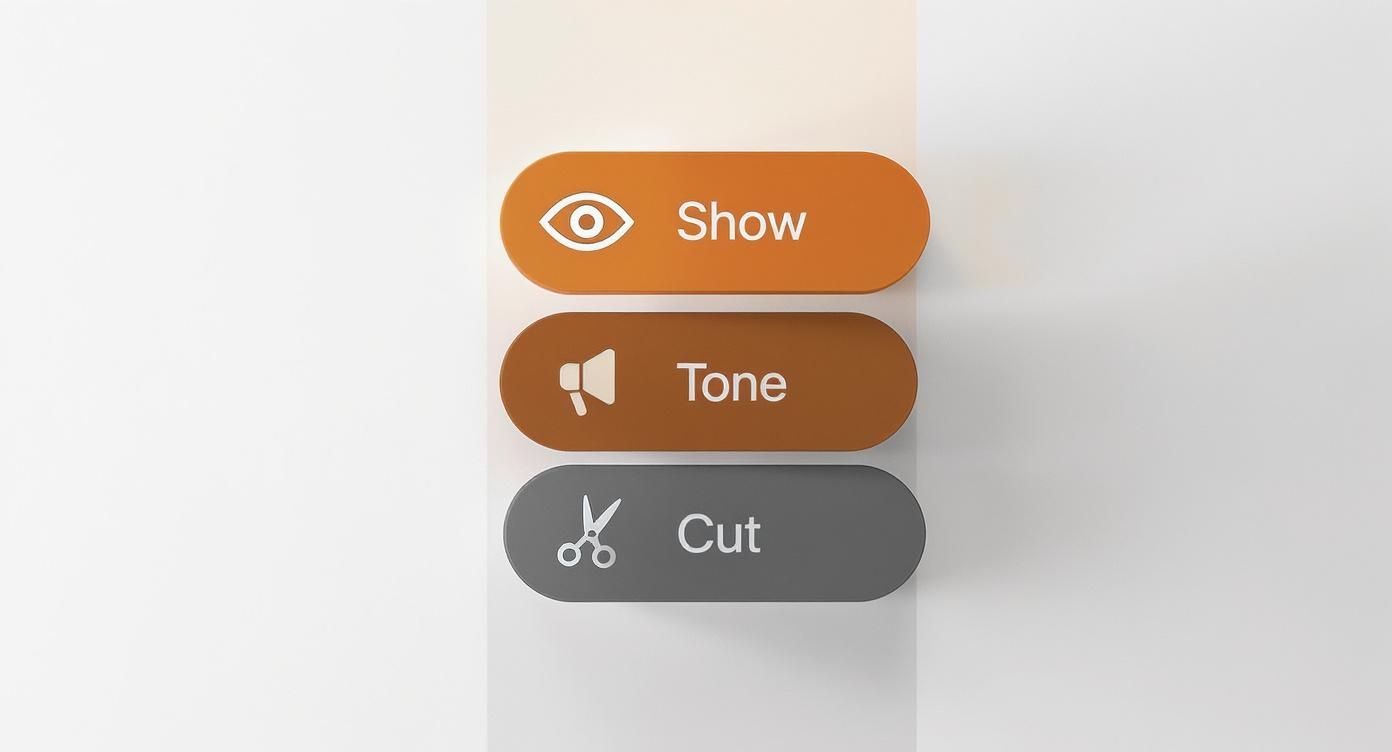The image size is (1392, 752).
Task: Click the eye icon on Show button
Action: tap(586, 221)
